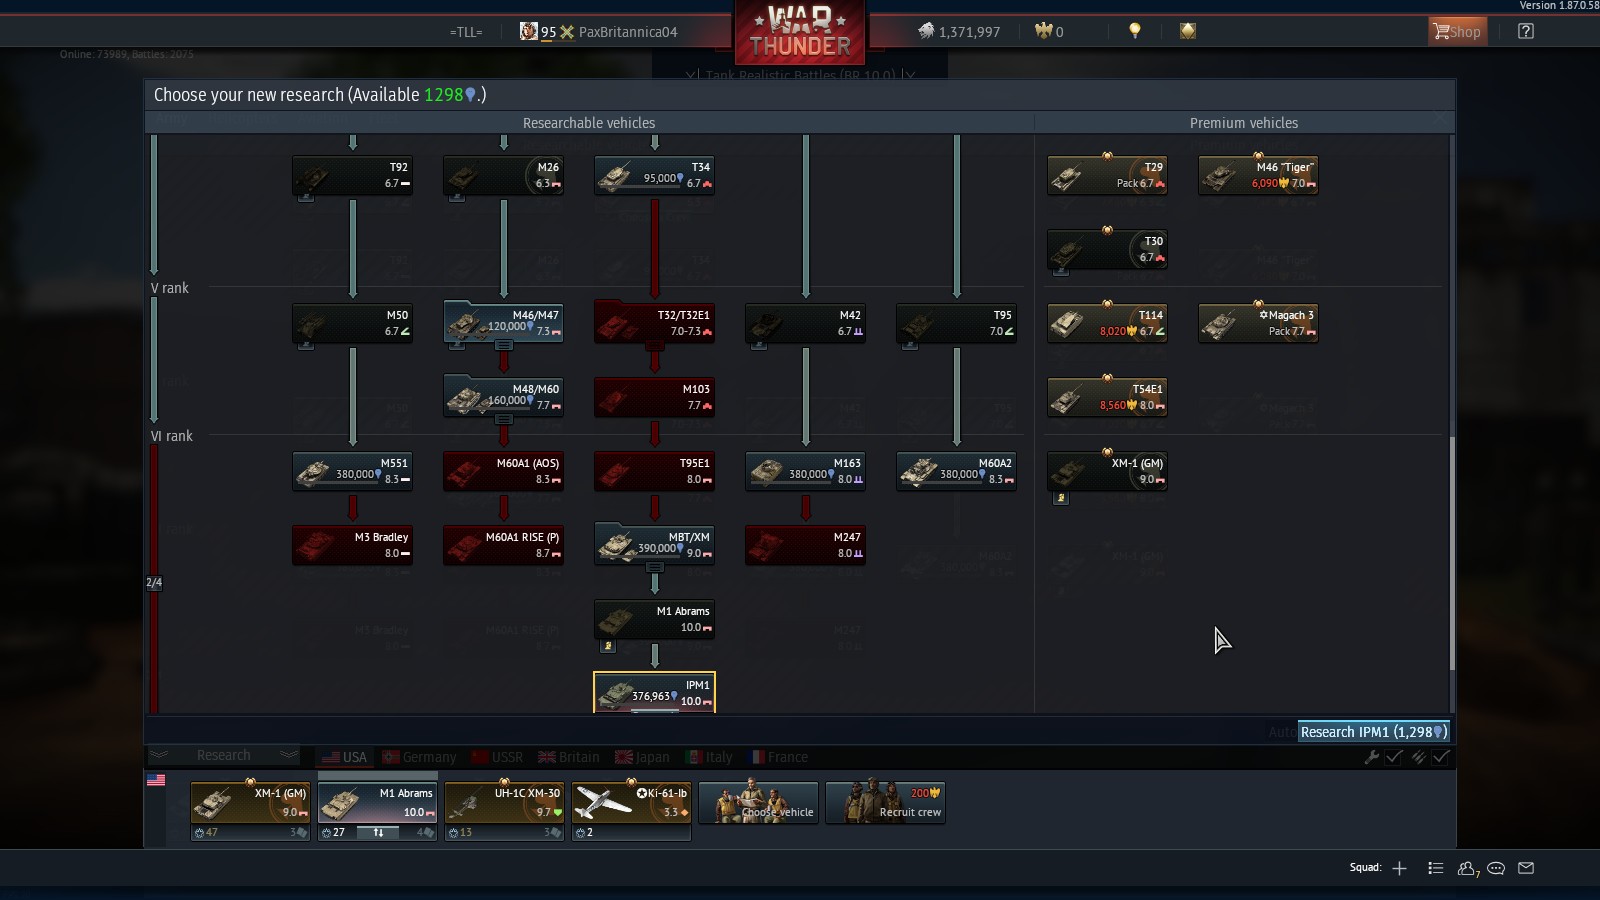This screenshot has height=900, width=1600.
Task: Click the War Thunder logo
Action: pos(800,32)
